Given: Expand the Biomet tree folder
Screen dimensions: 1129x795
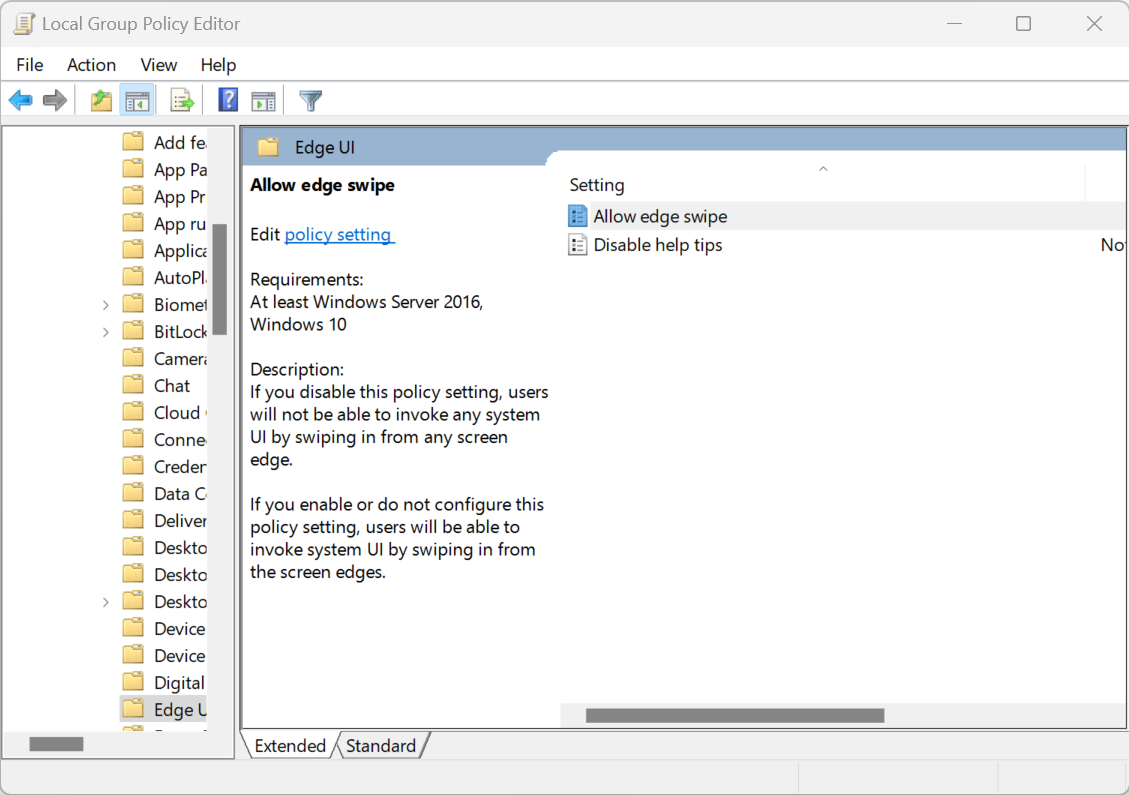Looking at the screenshot, I should [106, 305].
